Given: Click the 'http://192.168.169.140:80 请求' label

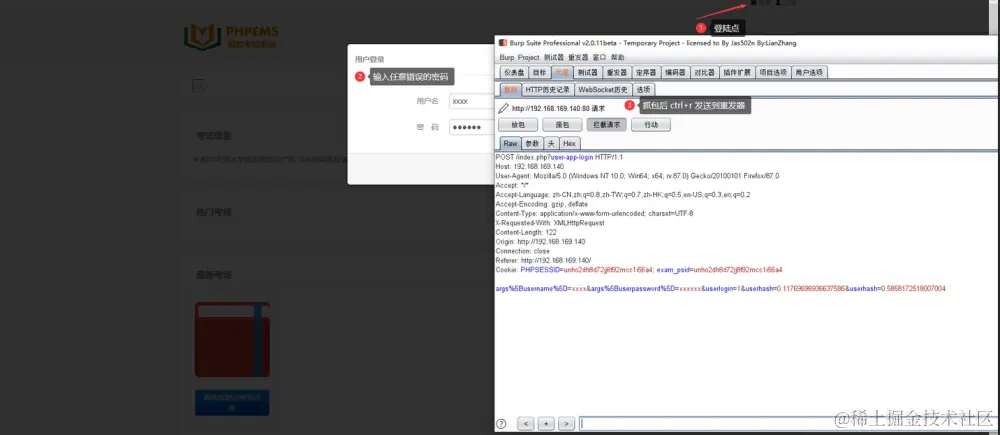Looking at the screenshot, I should tap(559, 109).
